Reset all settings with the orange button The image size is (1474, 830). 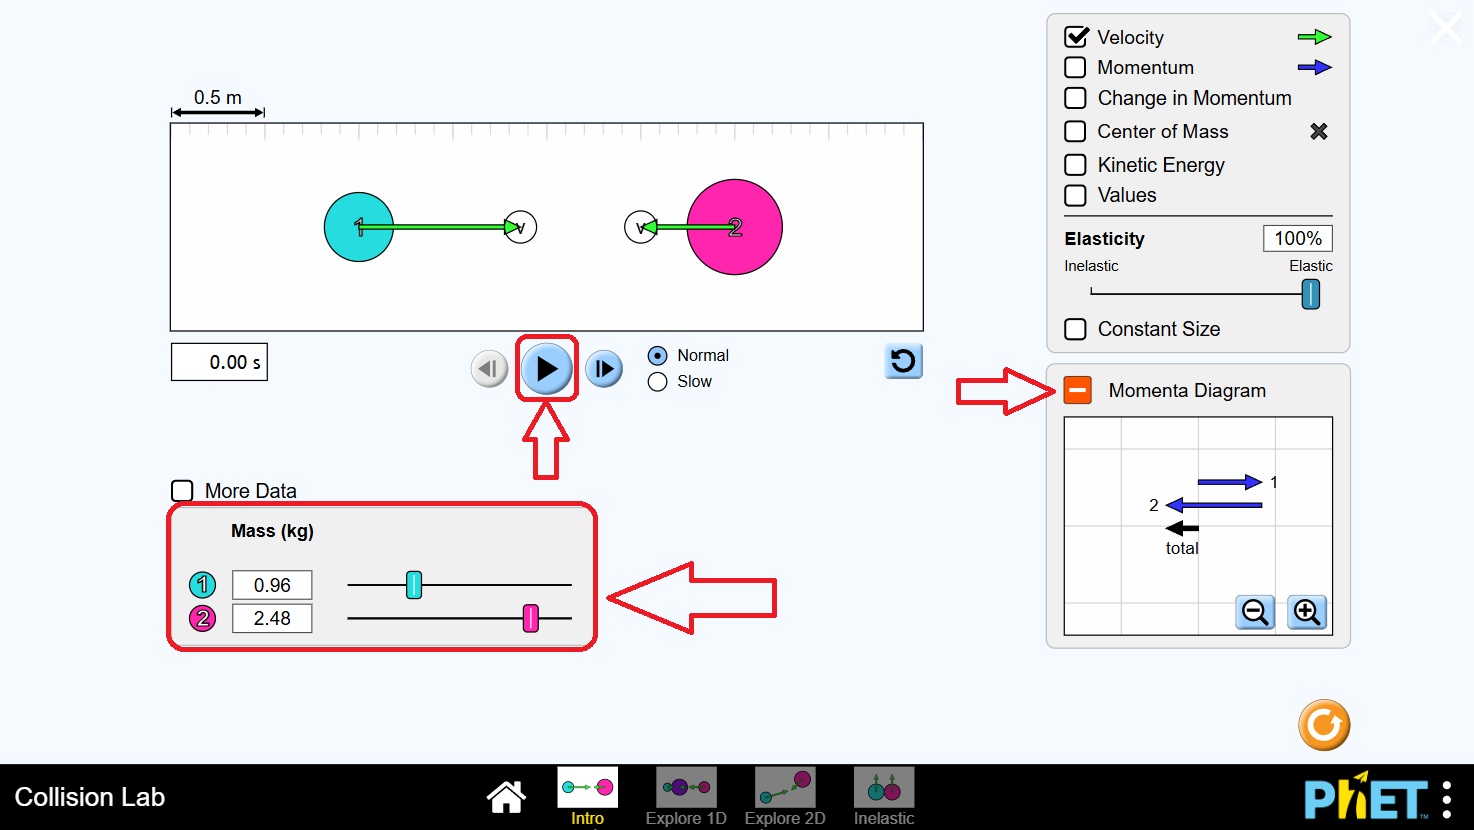point(1324,725)
